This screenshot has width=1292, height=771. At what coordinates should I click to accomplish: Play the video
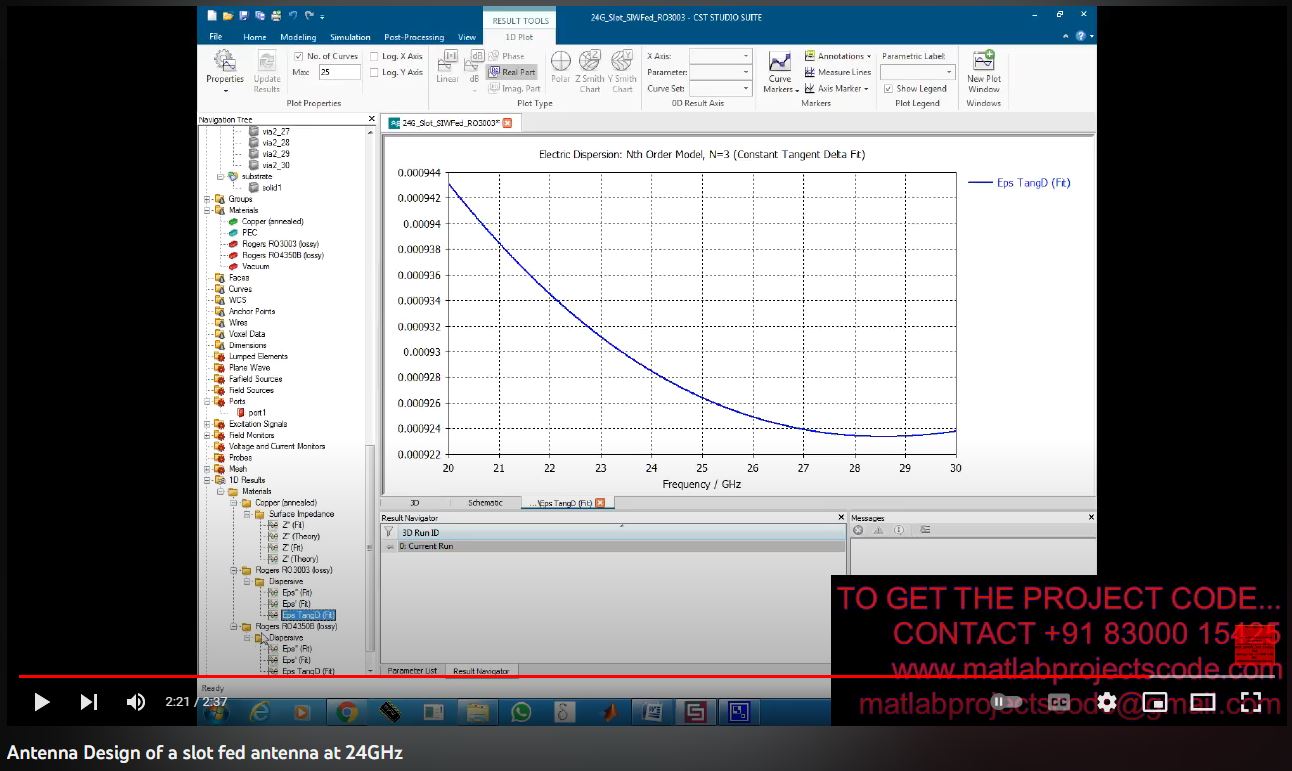click(41, 702)
